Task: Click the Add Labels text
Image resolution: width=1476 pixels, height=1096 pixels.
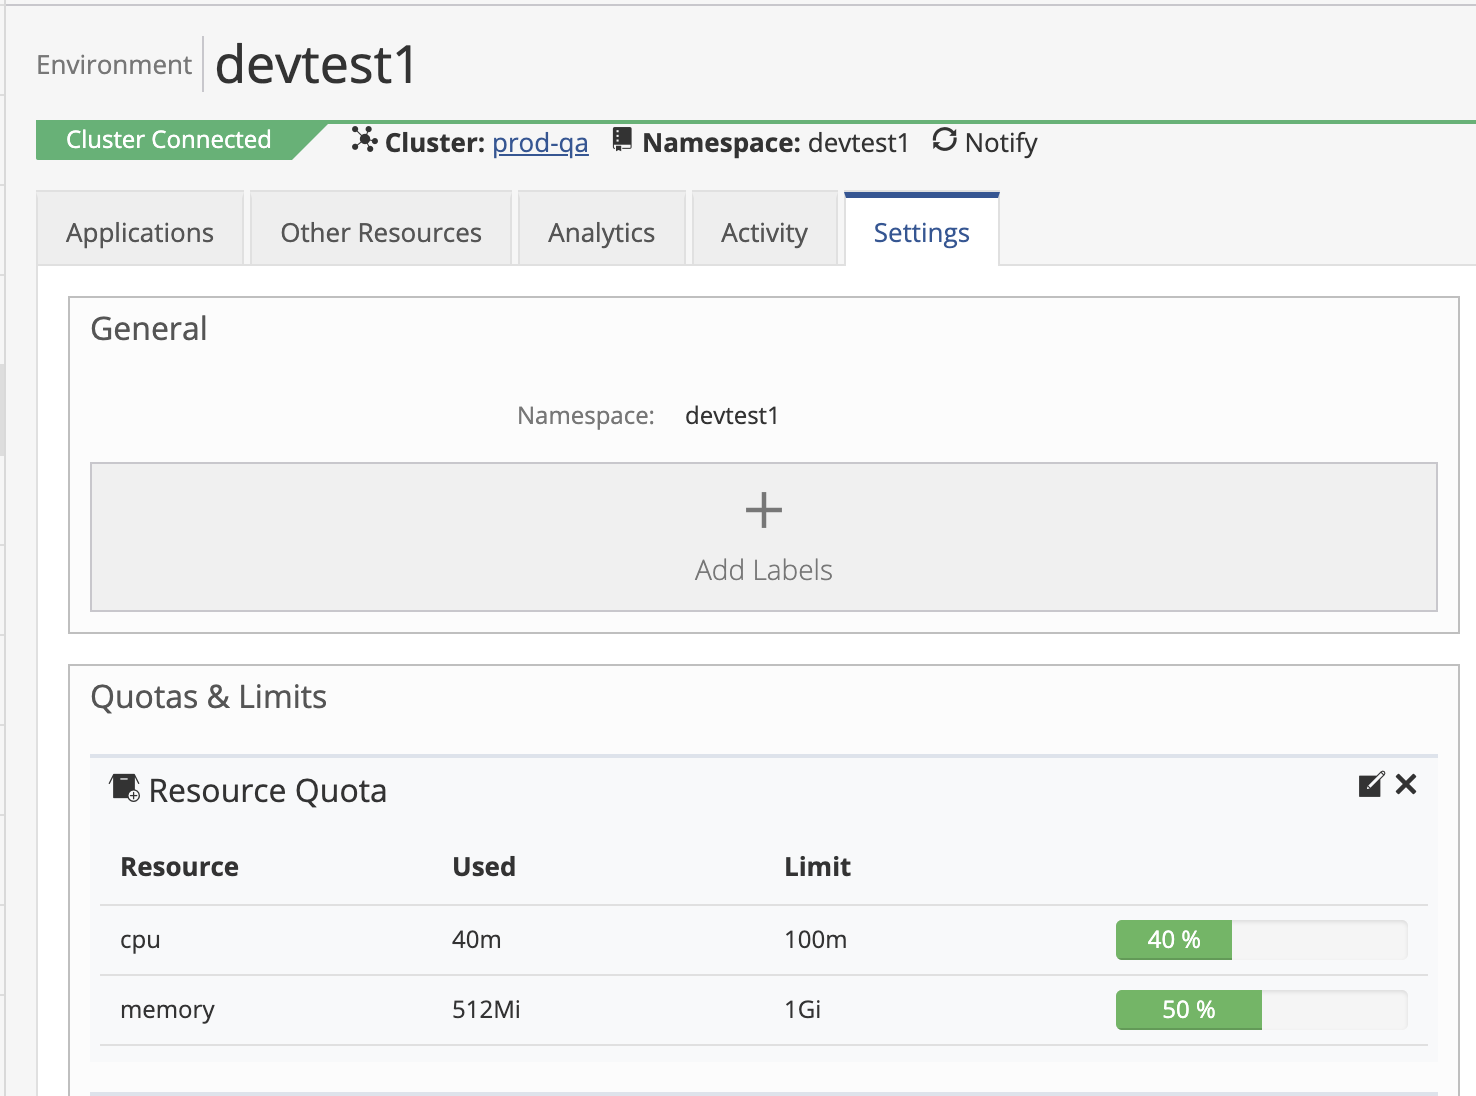Action: pos(764,570)
